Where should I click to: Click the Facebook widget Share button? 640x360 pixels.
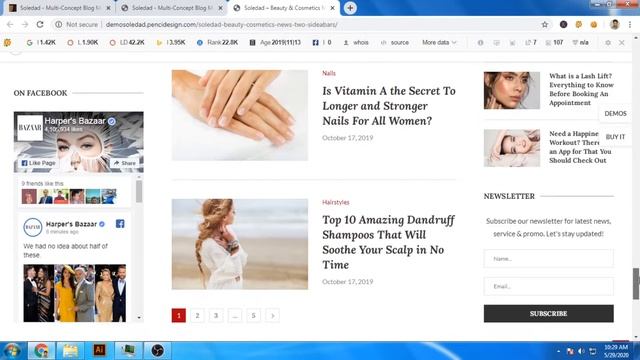coord(124,163)
